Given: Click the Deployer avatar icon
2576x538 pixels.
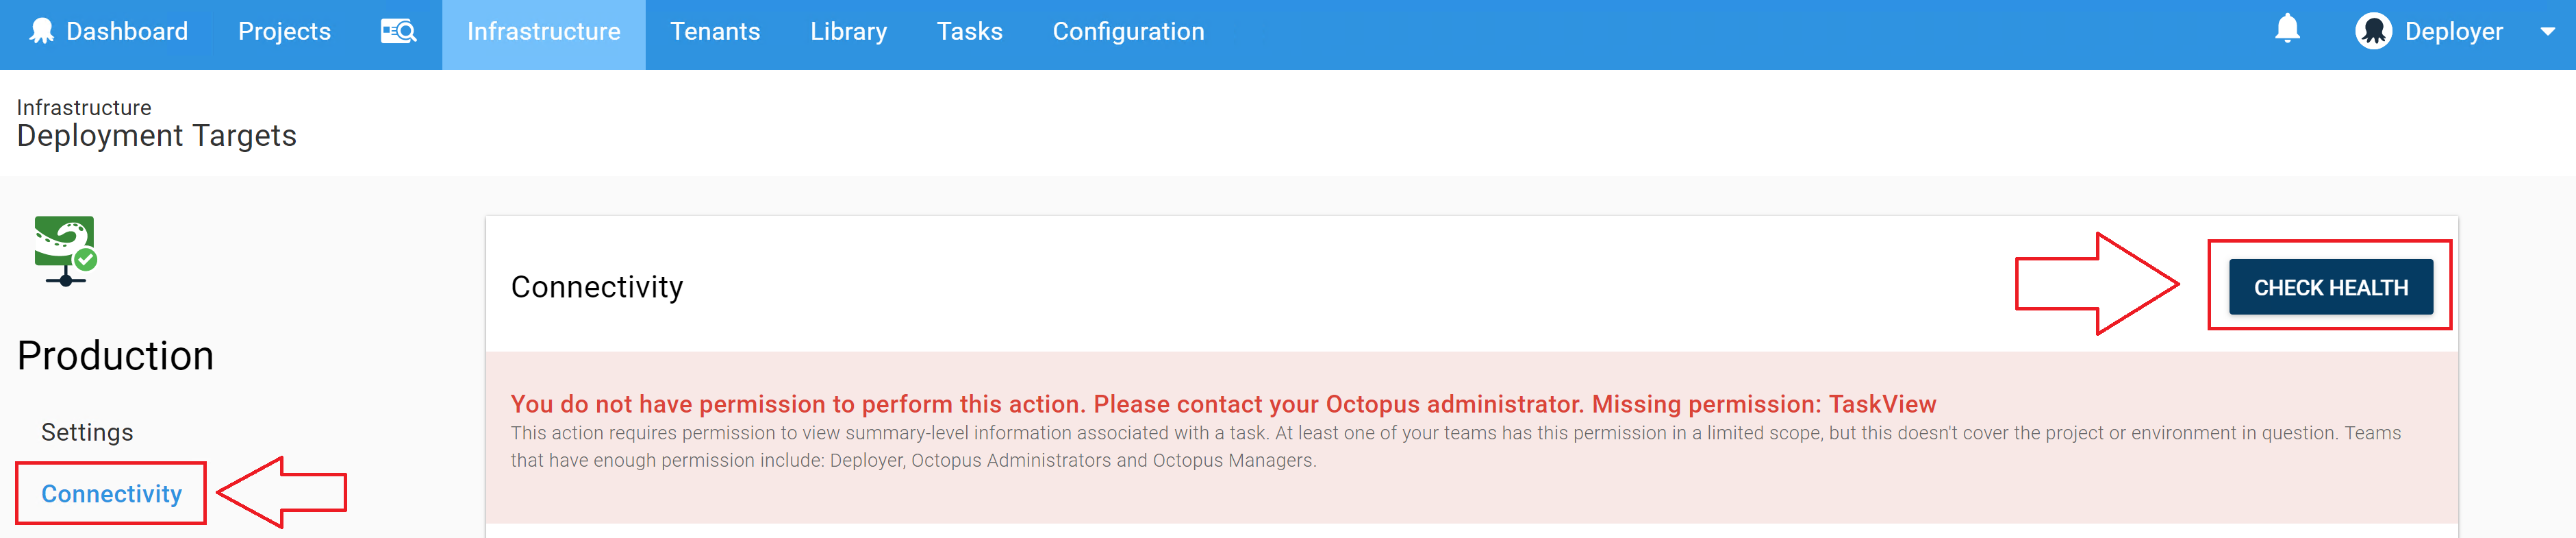Looking at the screenshot, I should (2373, 31).
